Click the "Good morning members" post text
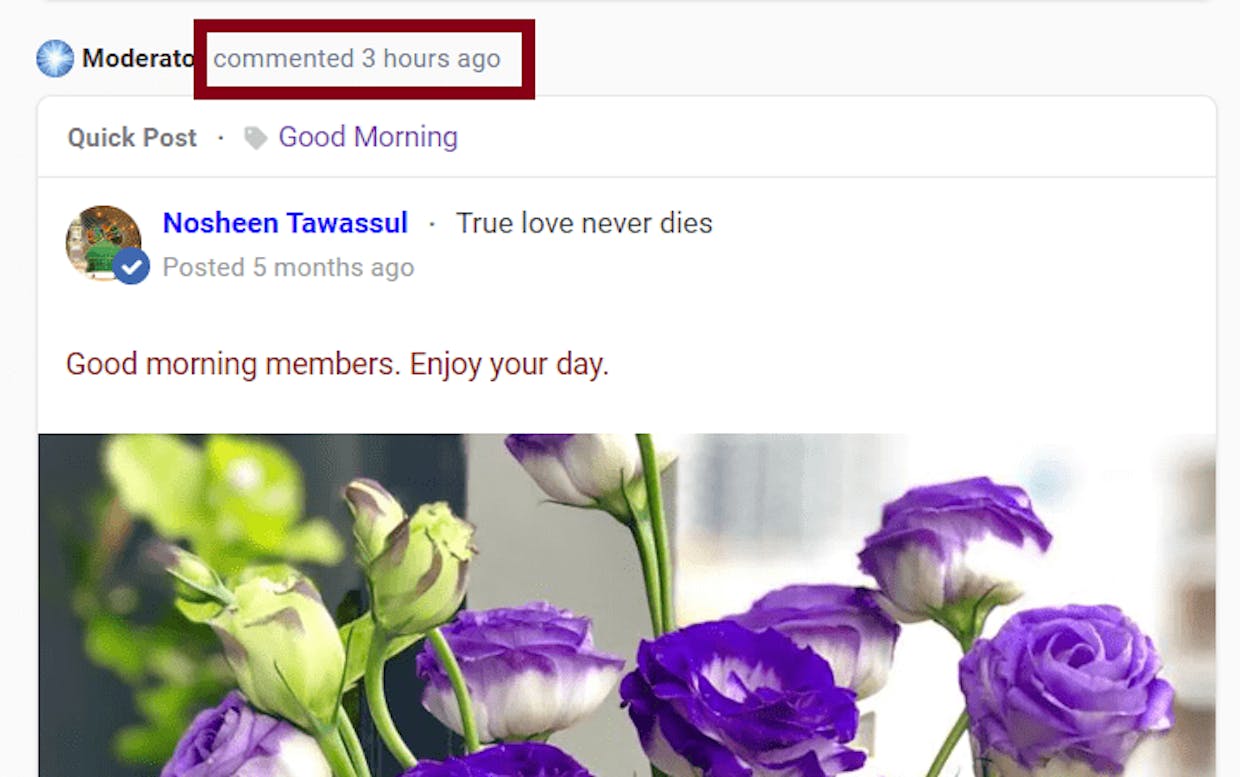 (x=337, y=364)
